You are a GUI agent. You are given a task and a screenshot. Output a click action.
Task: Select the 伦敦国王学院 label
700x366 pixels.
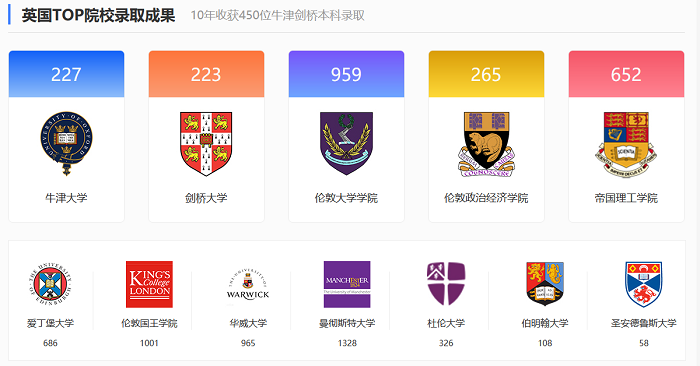pyautogui.click(x=149, y=323)
